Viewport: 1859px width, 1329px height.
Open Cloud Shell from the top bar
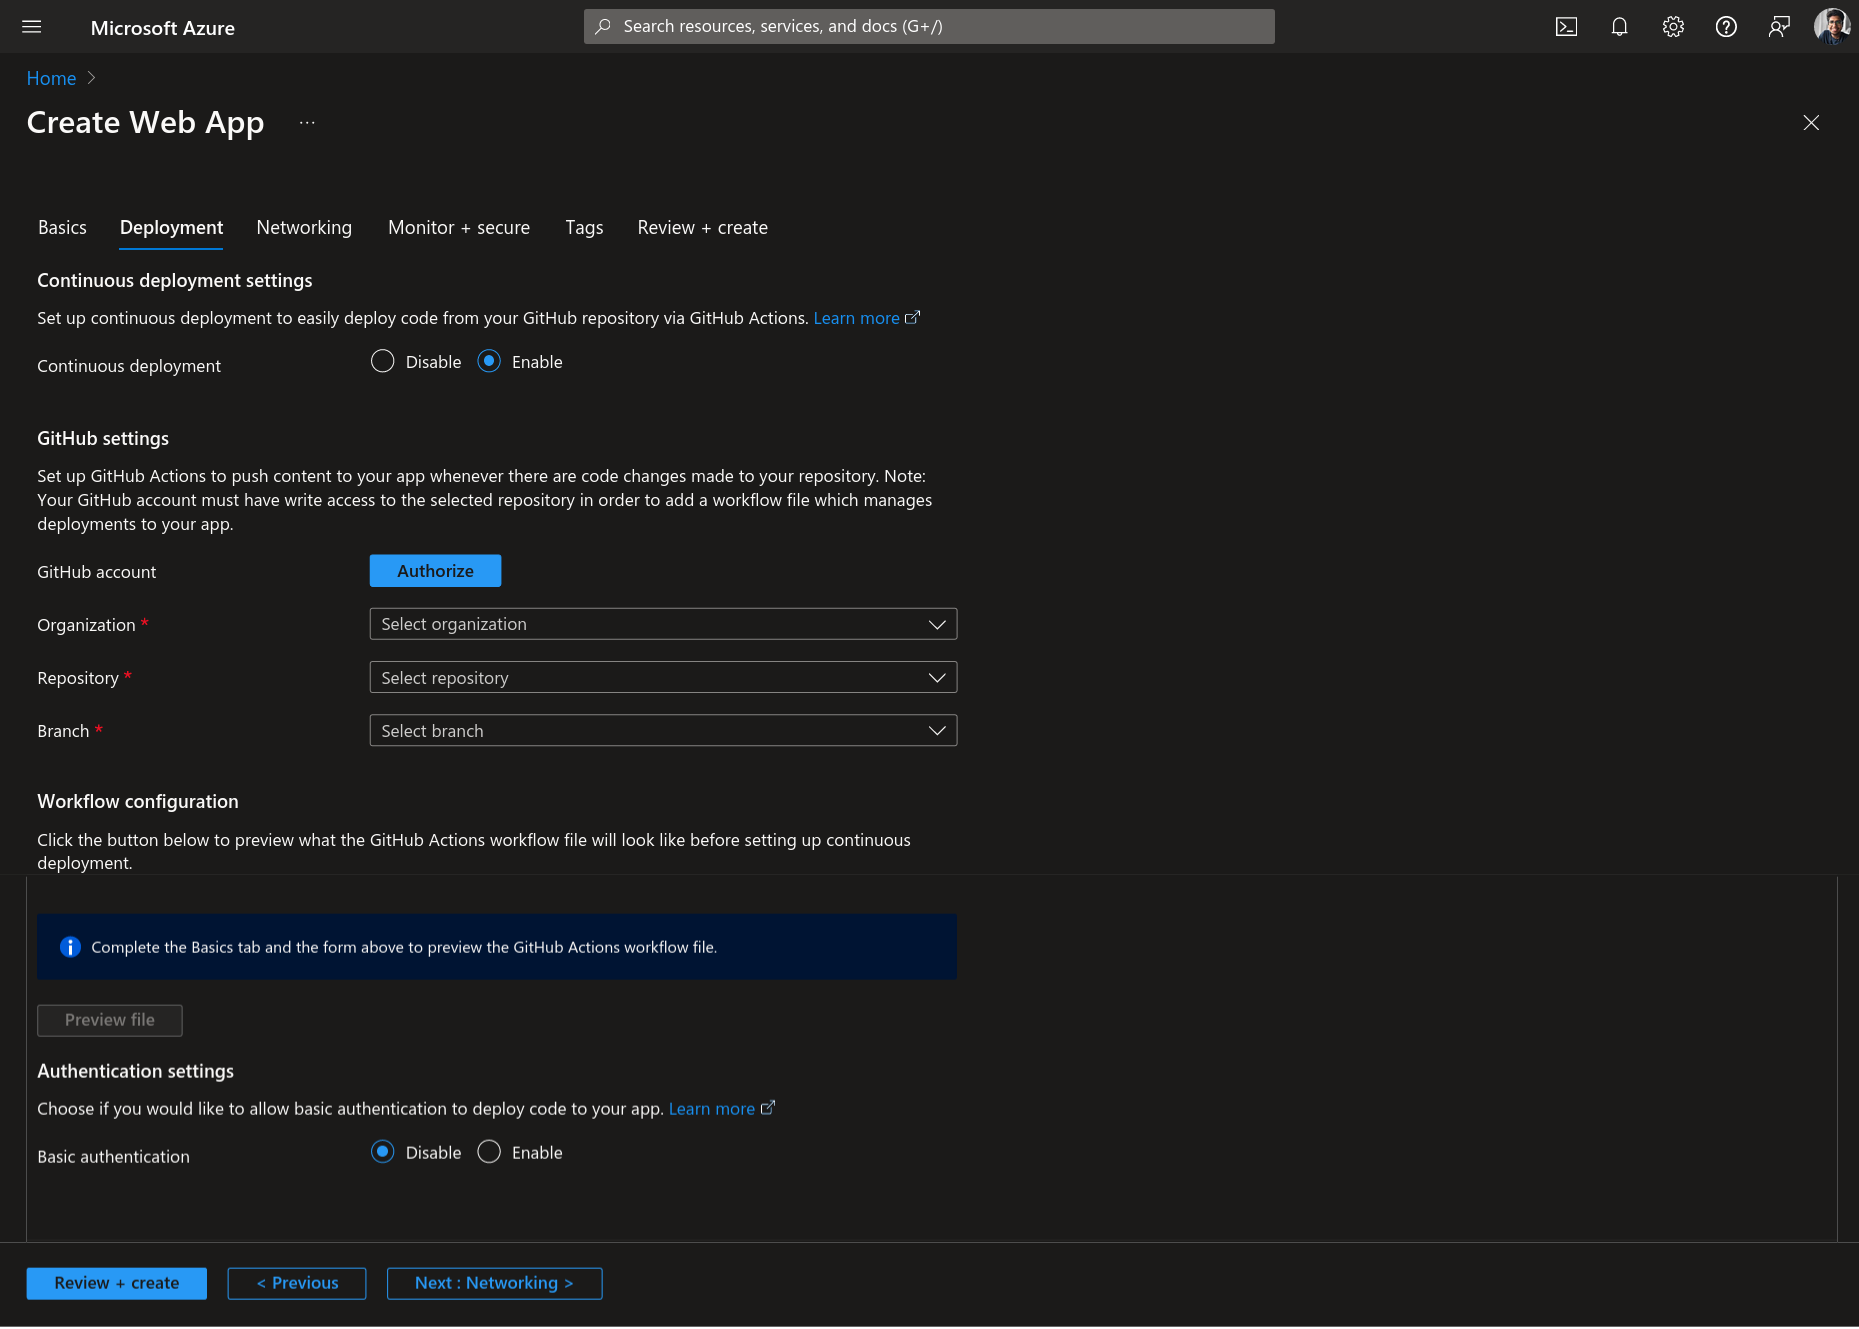click(x=1566, y=27)
